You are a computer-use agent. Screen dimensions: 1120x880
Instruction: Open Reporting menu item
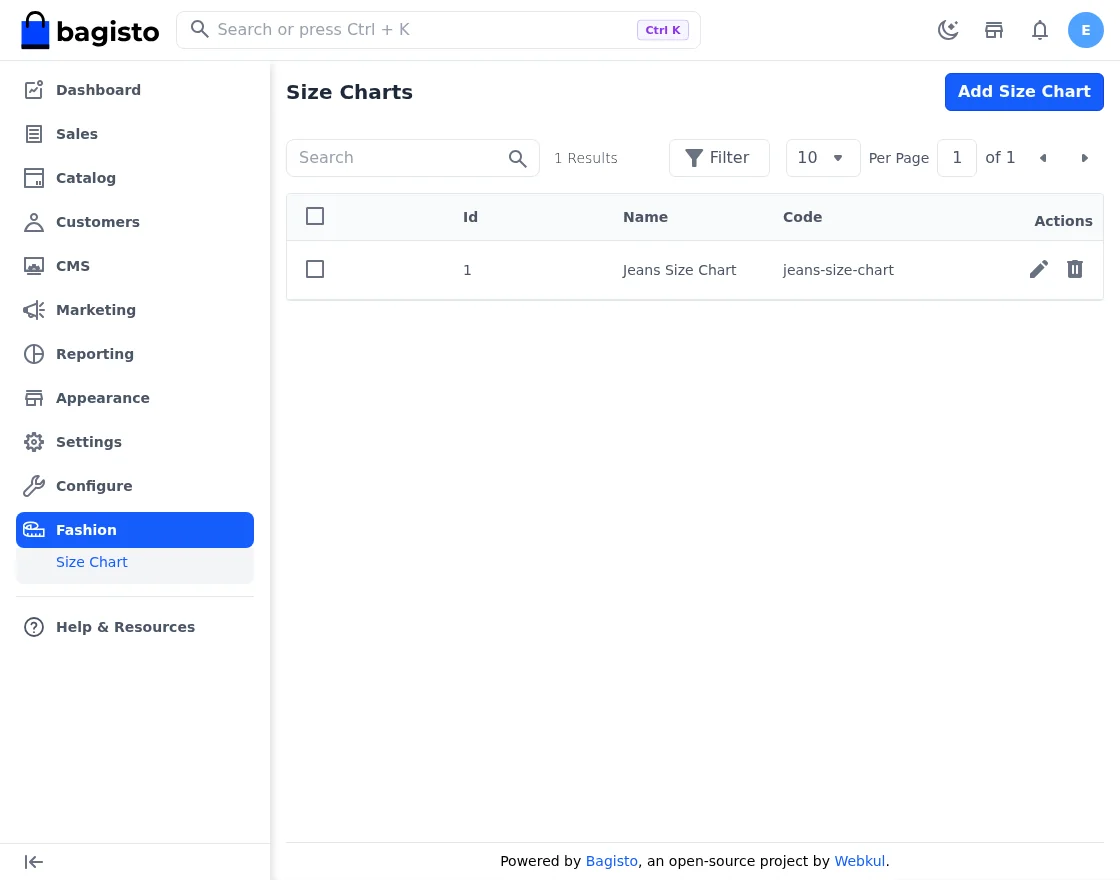(135, 354)
